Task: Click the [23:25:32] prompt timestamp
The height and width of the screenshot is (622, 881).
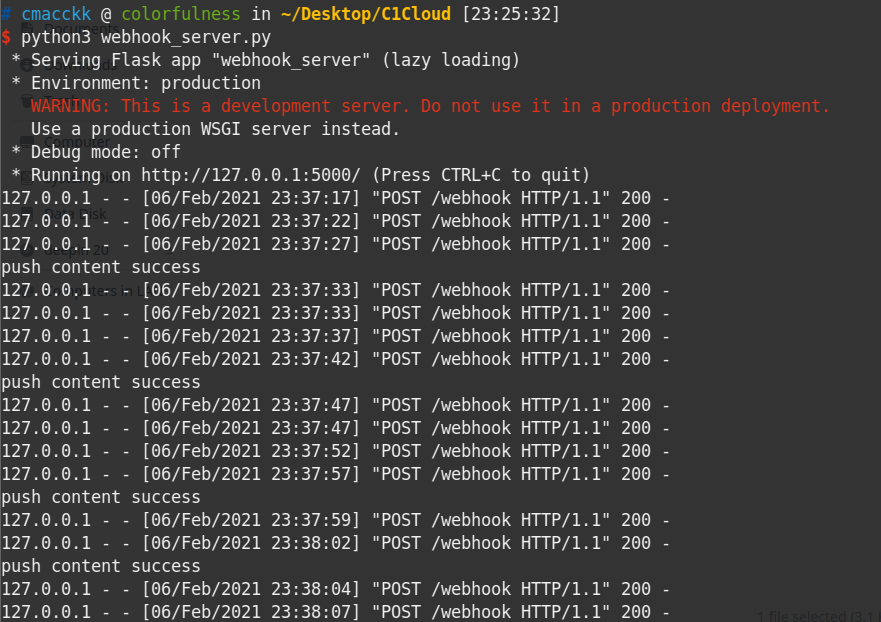Action: pos(511,14)
